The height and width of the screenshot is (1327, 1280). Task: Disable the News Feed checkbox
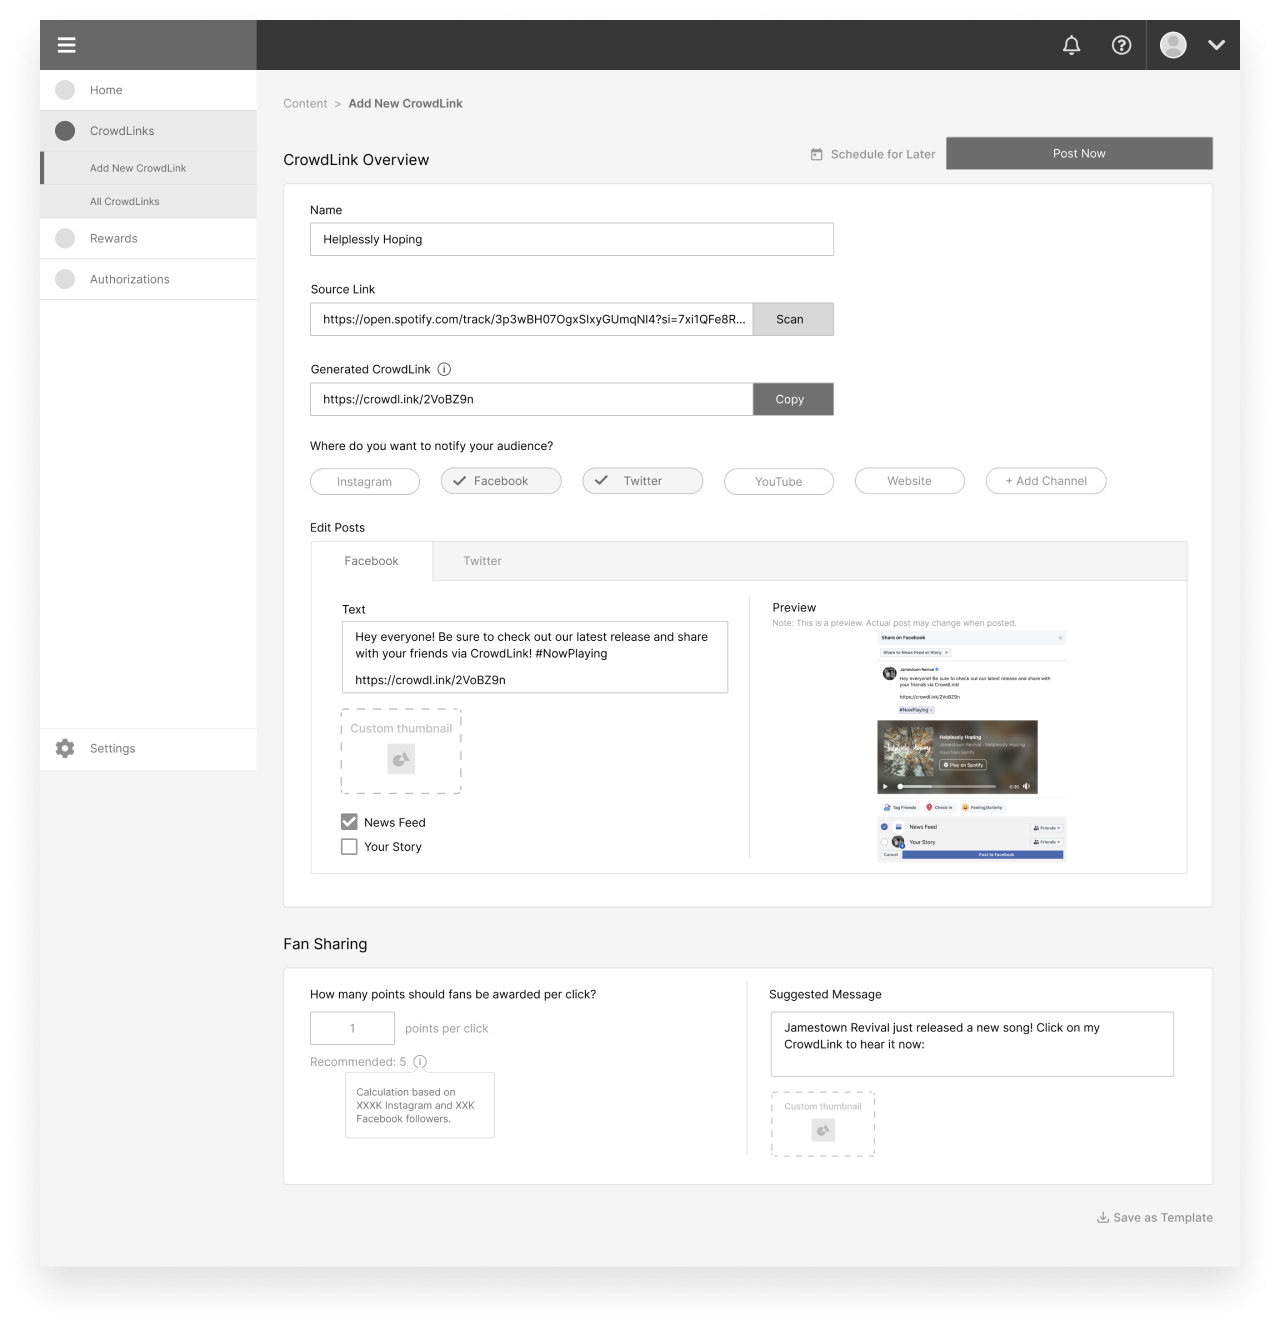(x=348, y=821)
